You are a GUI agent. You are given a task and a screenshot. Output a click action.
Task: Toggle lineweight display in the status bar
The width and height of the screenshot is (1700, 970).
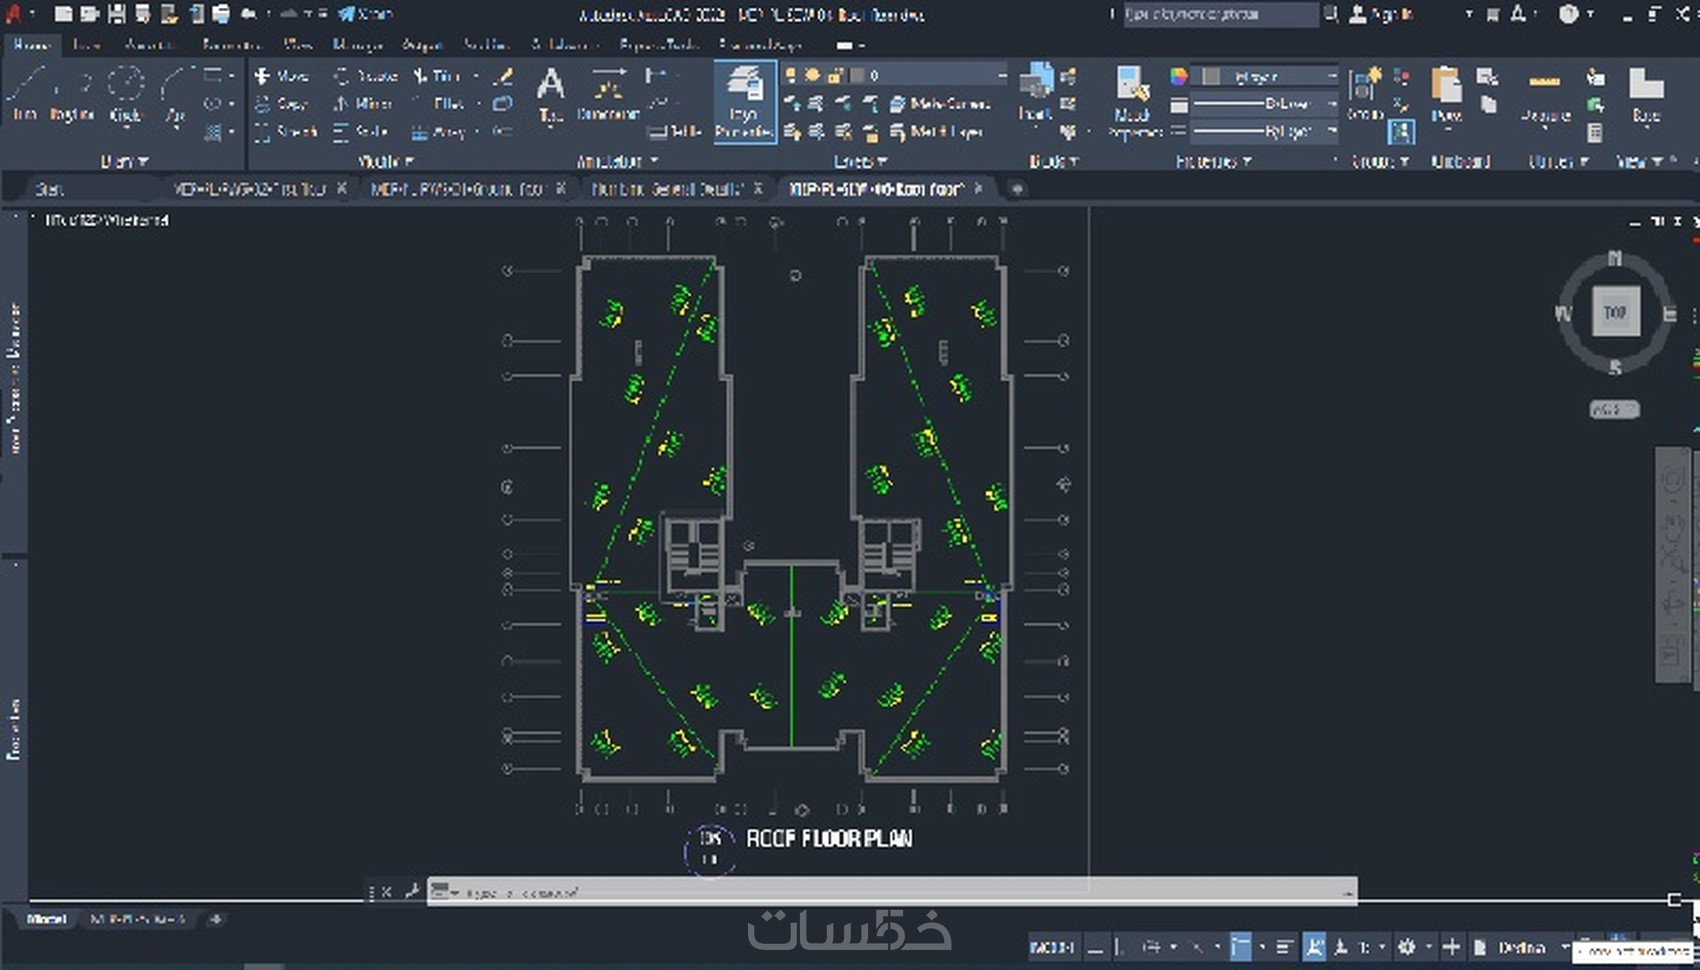click(1284, 947)
